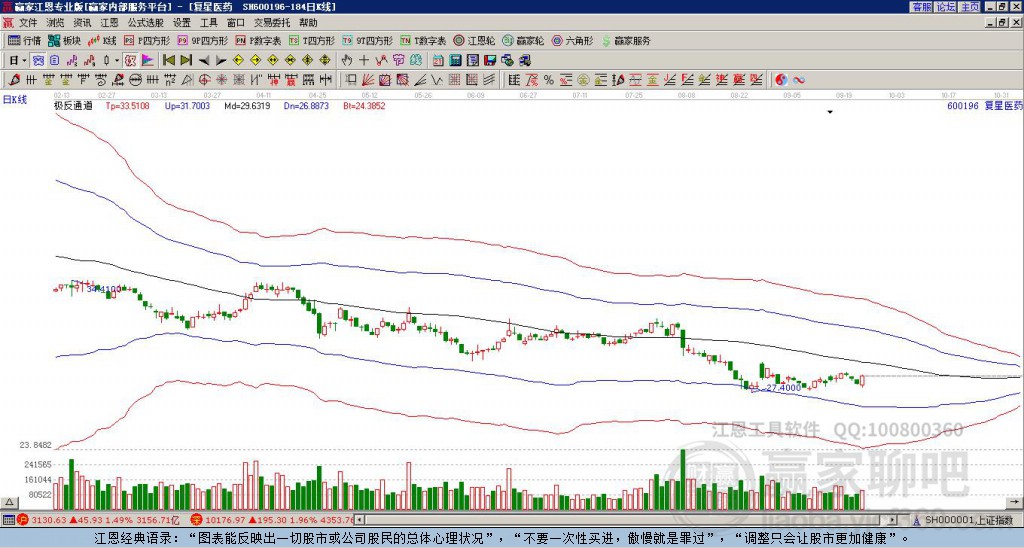
Task: Open the P四方形 square tool
Action: coord(147,40)
